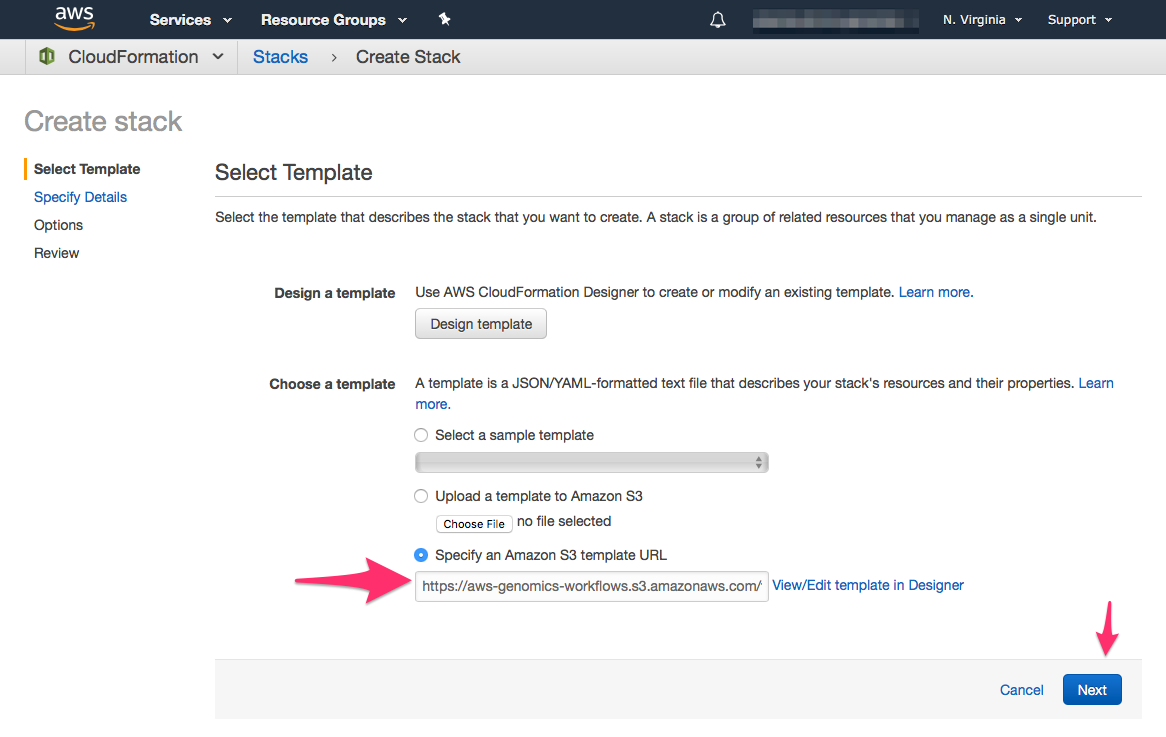Open the notifications bell icon

pyautogui.click(x=718, y=20)
